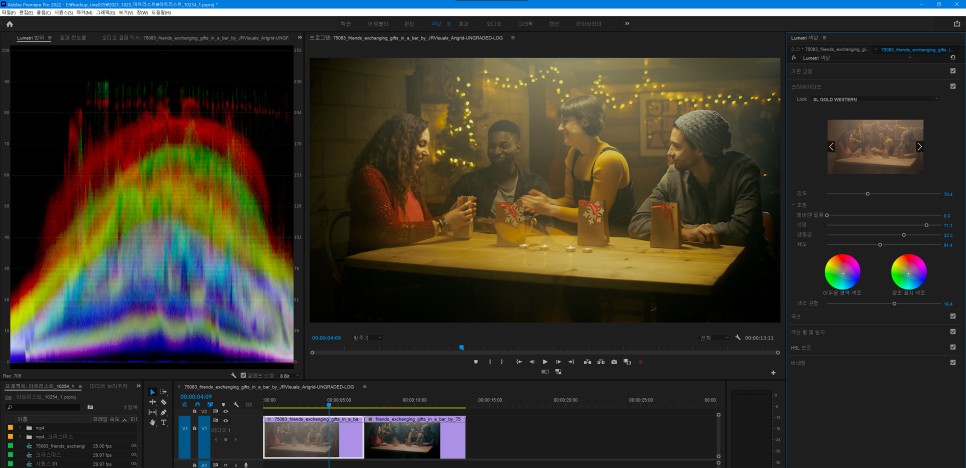The width and height of the screenshot is (966, 468).
Task: Show next Look preview arrow
Action: [x=919, y=147]
